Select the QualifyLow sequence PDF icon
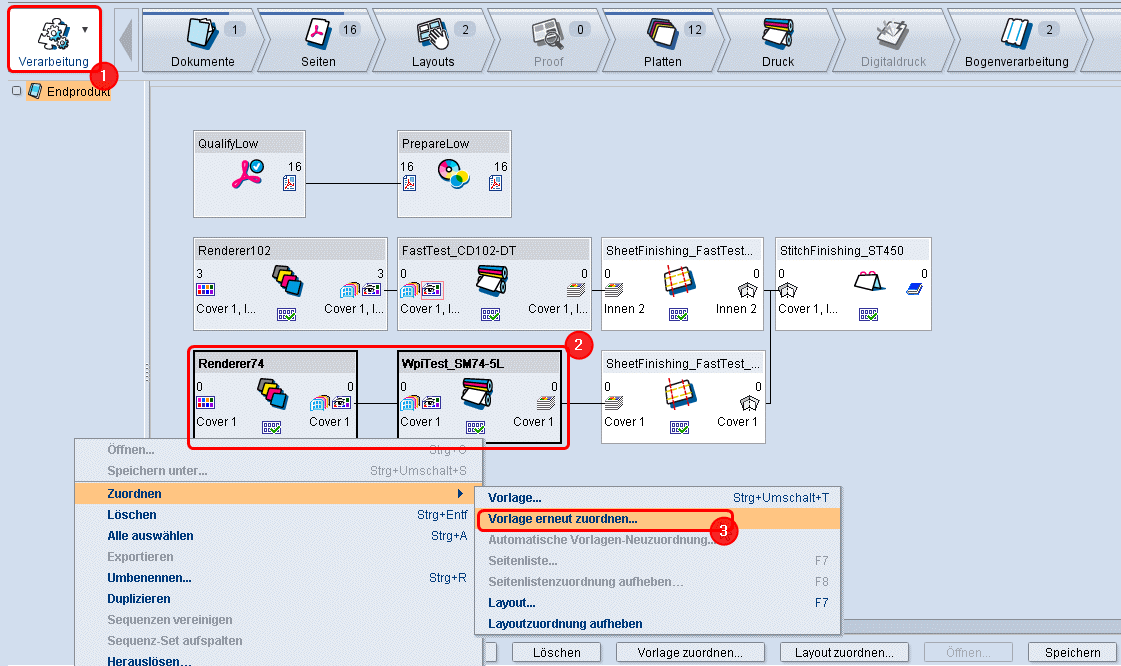Screen dimensions: 1121x666 (x=247, y=174)
